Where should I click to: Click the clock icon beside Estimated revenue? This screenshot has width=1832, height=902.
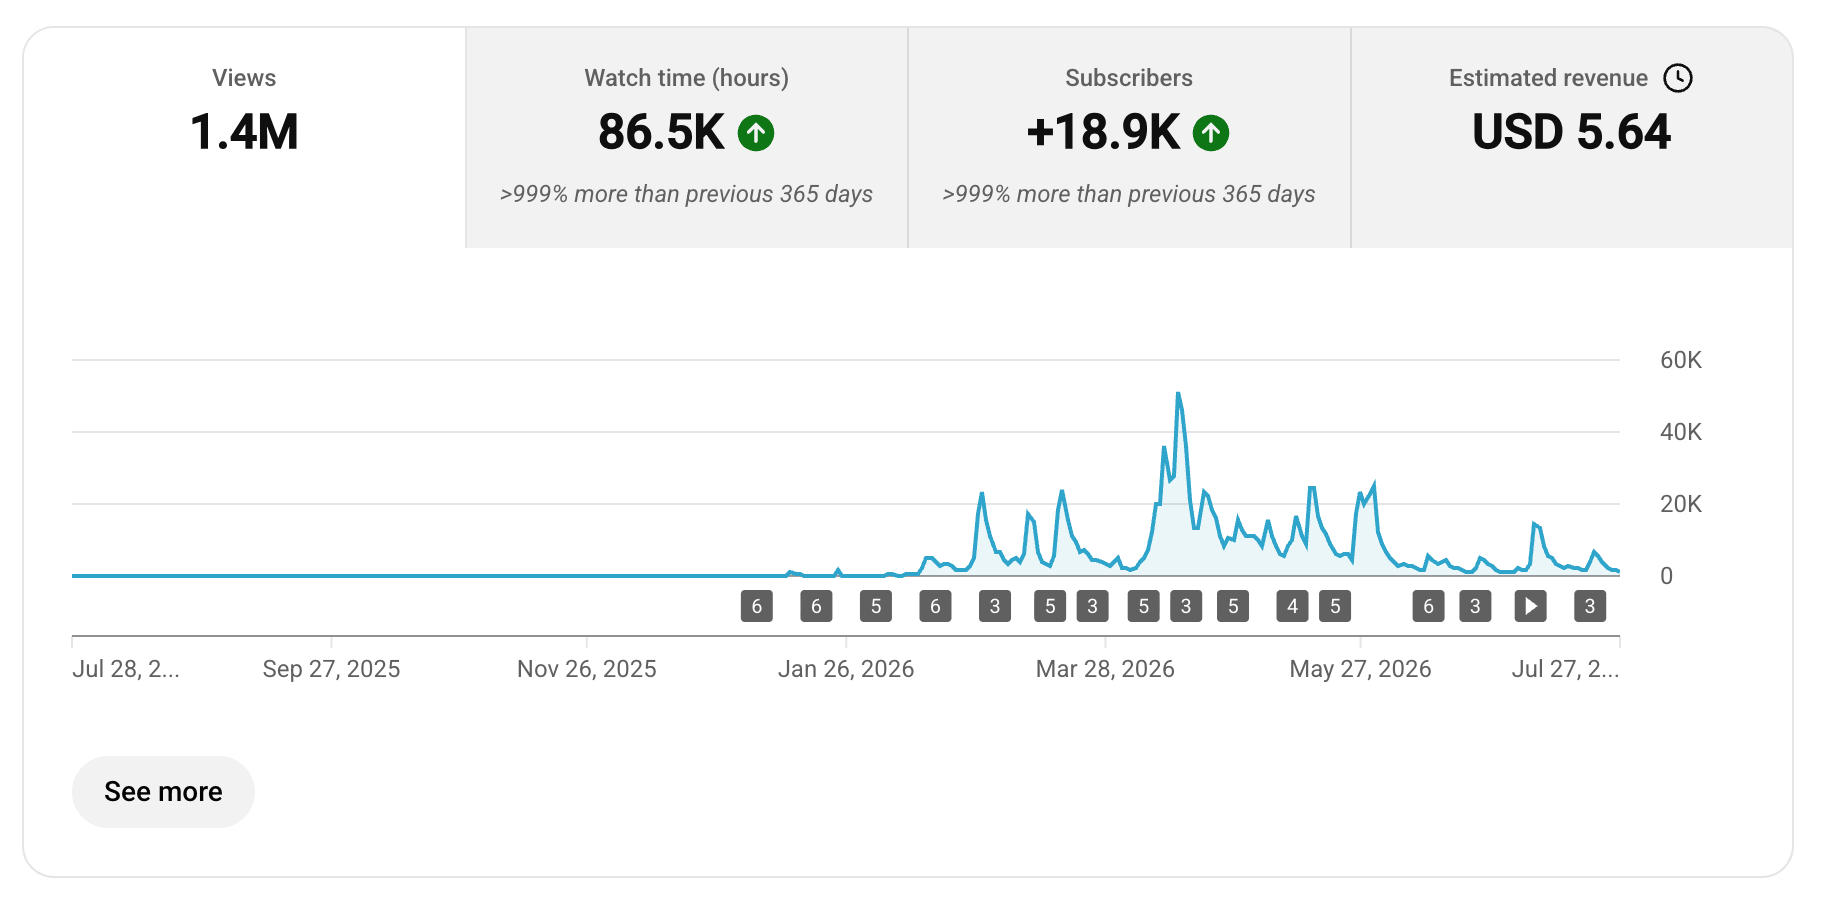coord(1678,78)
